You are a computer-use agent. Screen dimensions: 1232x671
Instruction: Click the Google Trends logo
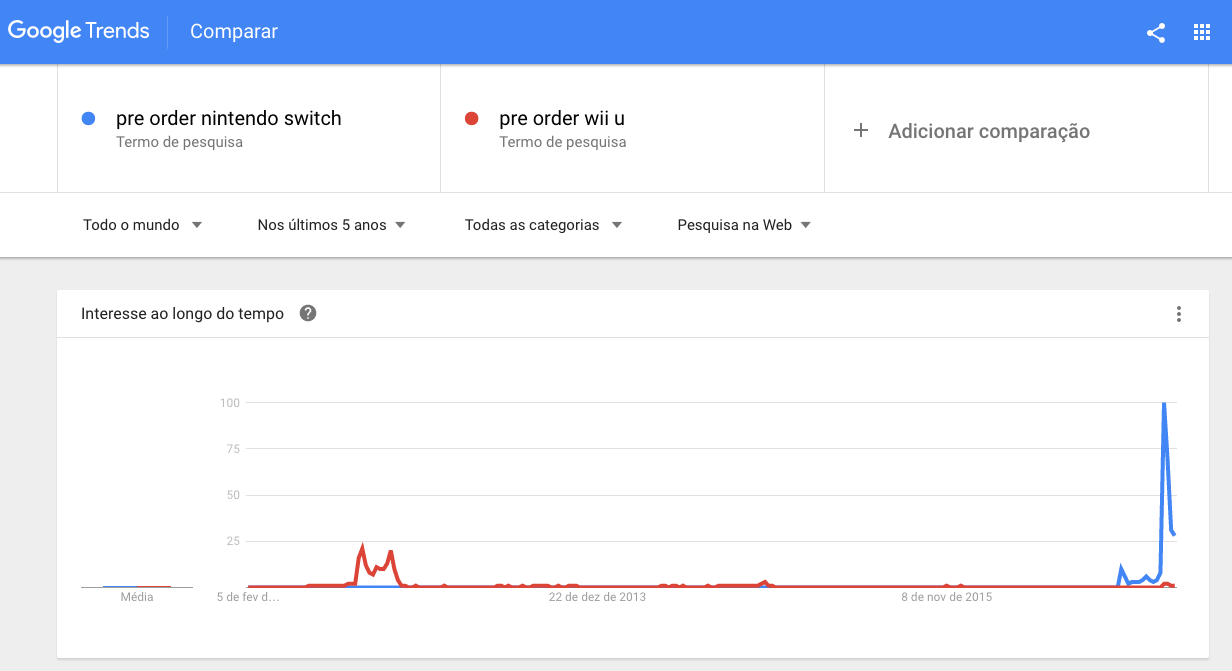click(79, 31)
